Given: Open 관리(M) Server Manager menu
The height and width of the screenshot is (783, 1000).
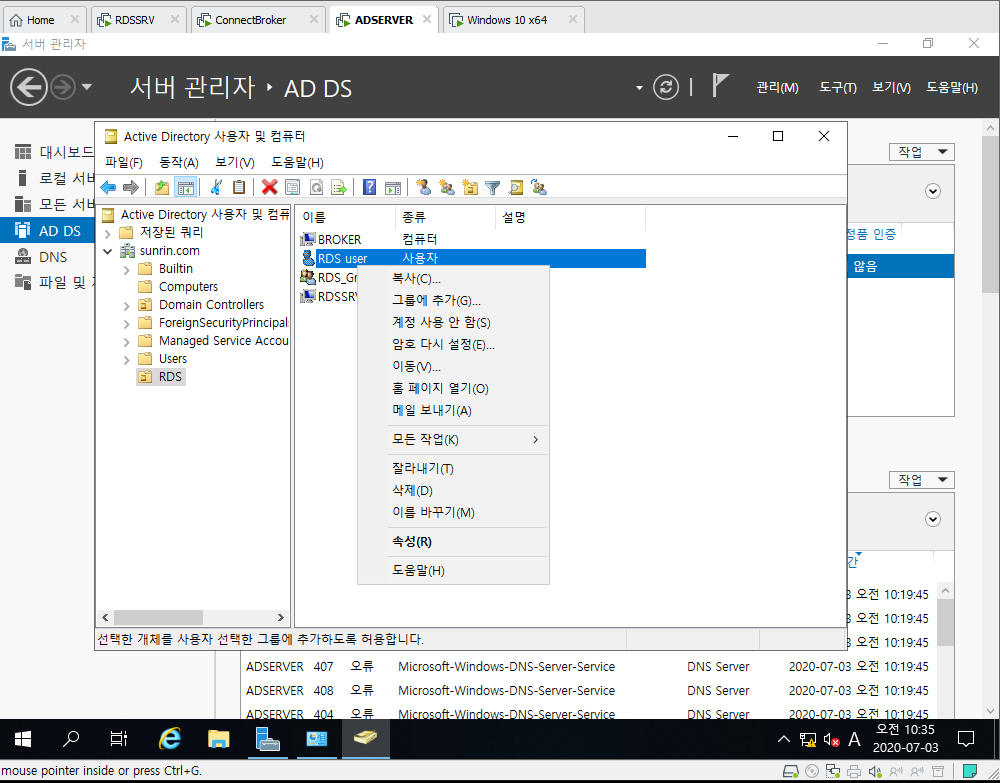Looking at the screenshot, I should [777, 87].
